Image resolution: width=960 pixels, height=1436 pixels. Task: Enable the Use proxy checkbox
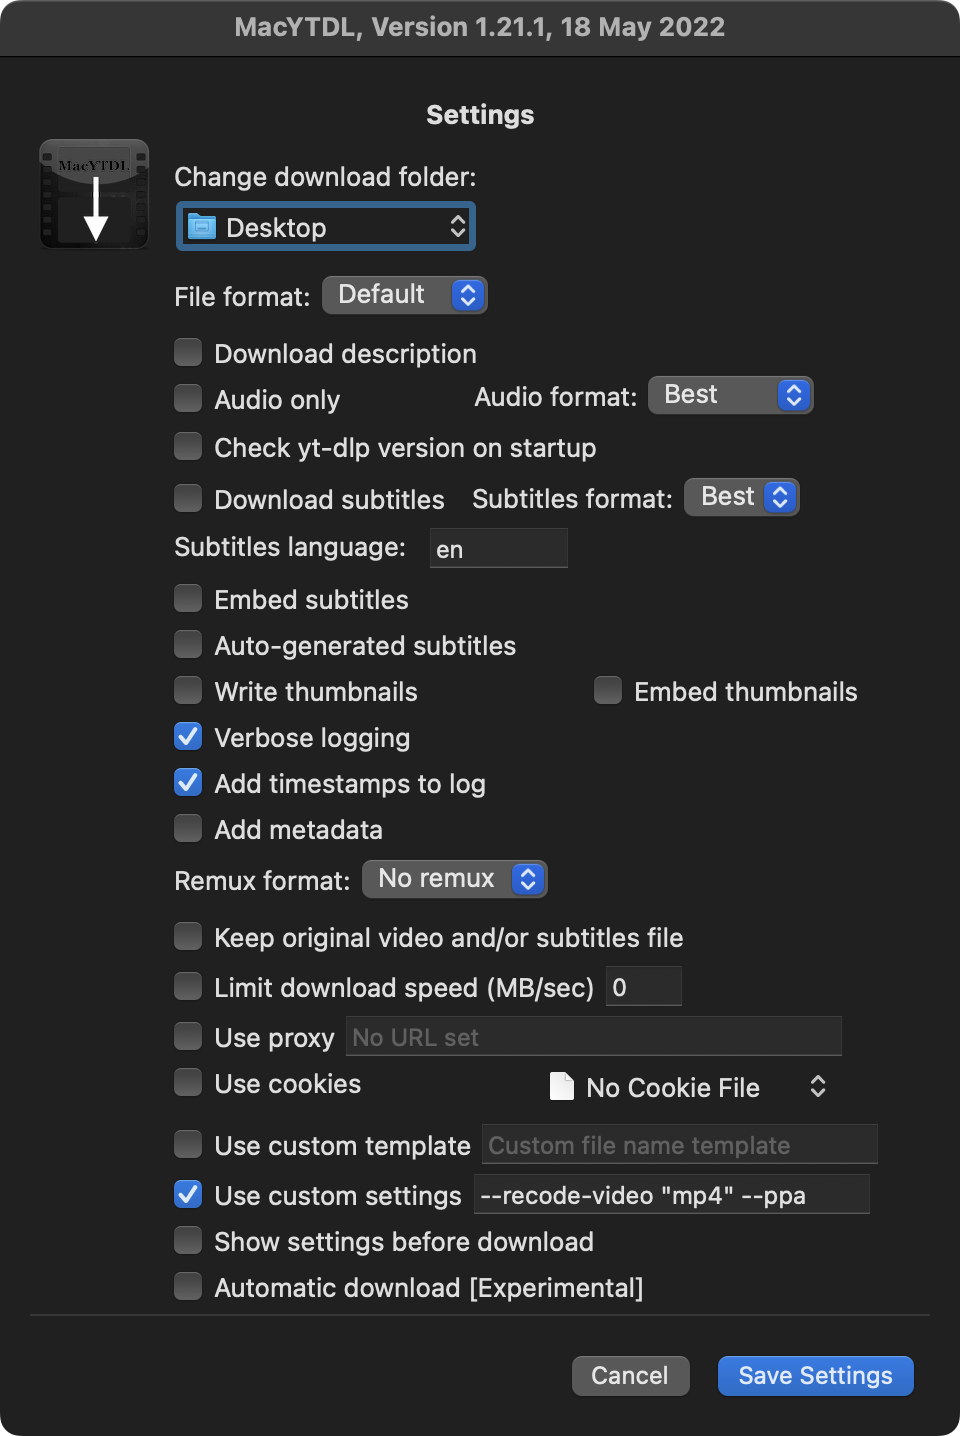pyautogui.click(x=188, y=1036)
